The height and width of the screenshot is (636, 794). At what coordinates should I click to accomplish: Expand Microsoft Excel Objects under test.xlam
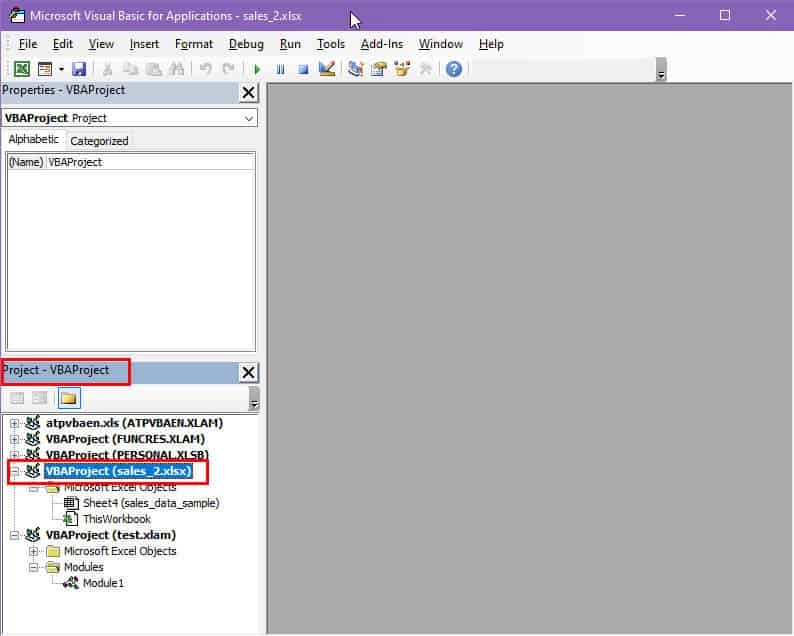(x=33, y=551)
